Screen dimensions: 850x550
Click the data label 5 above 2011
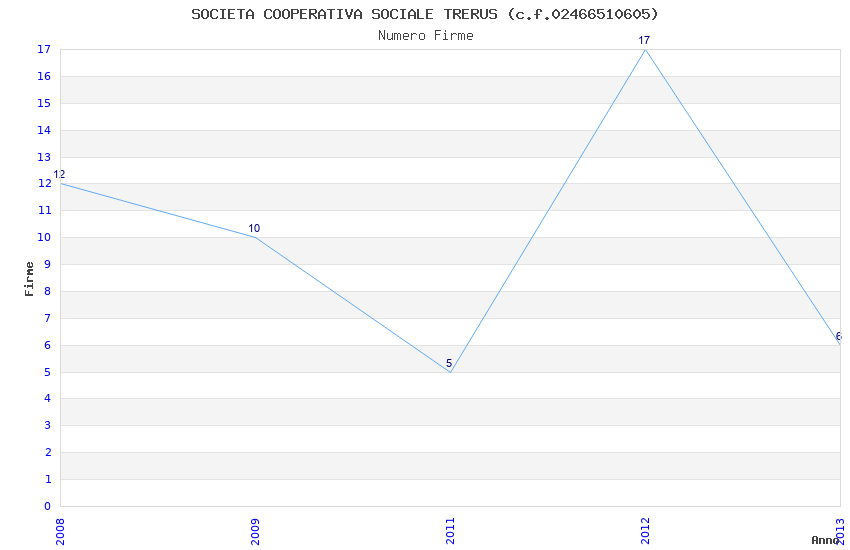(449, 363)
